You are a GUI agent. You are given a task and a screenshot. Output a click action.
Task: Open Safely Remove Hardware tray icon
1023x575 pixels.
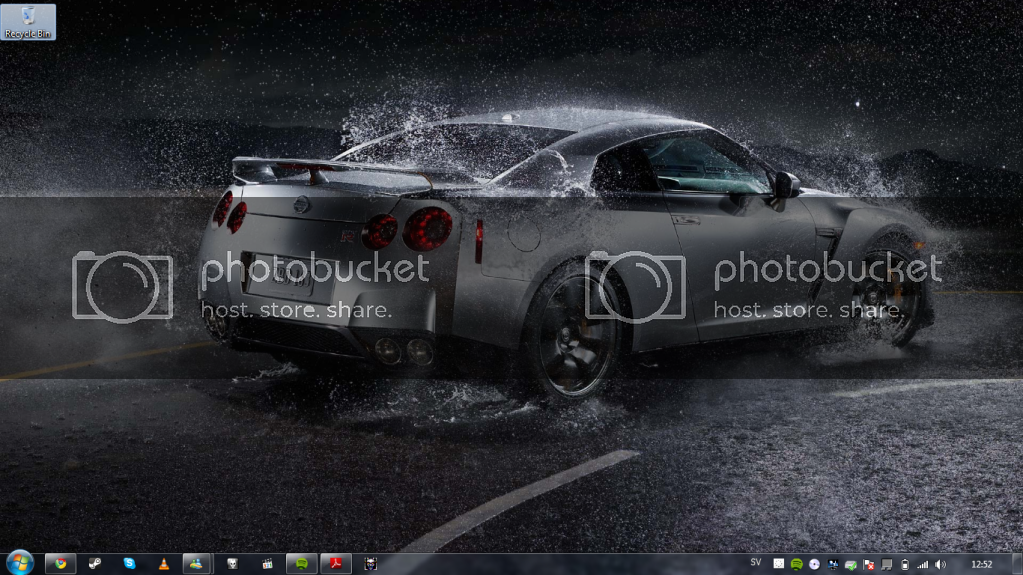[851, 564]
